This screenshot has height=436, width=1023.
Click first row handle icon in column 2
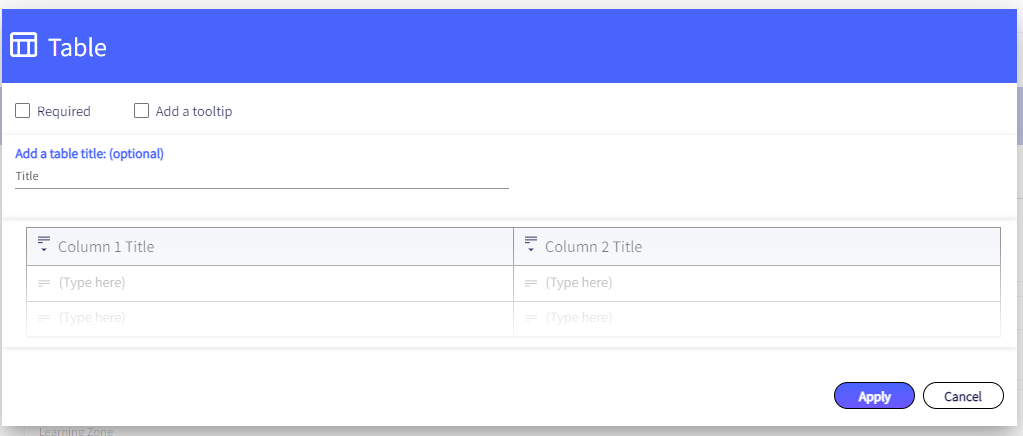(531, 283)
